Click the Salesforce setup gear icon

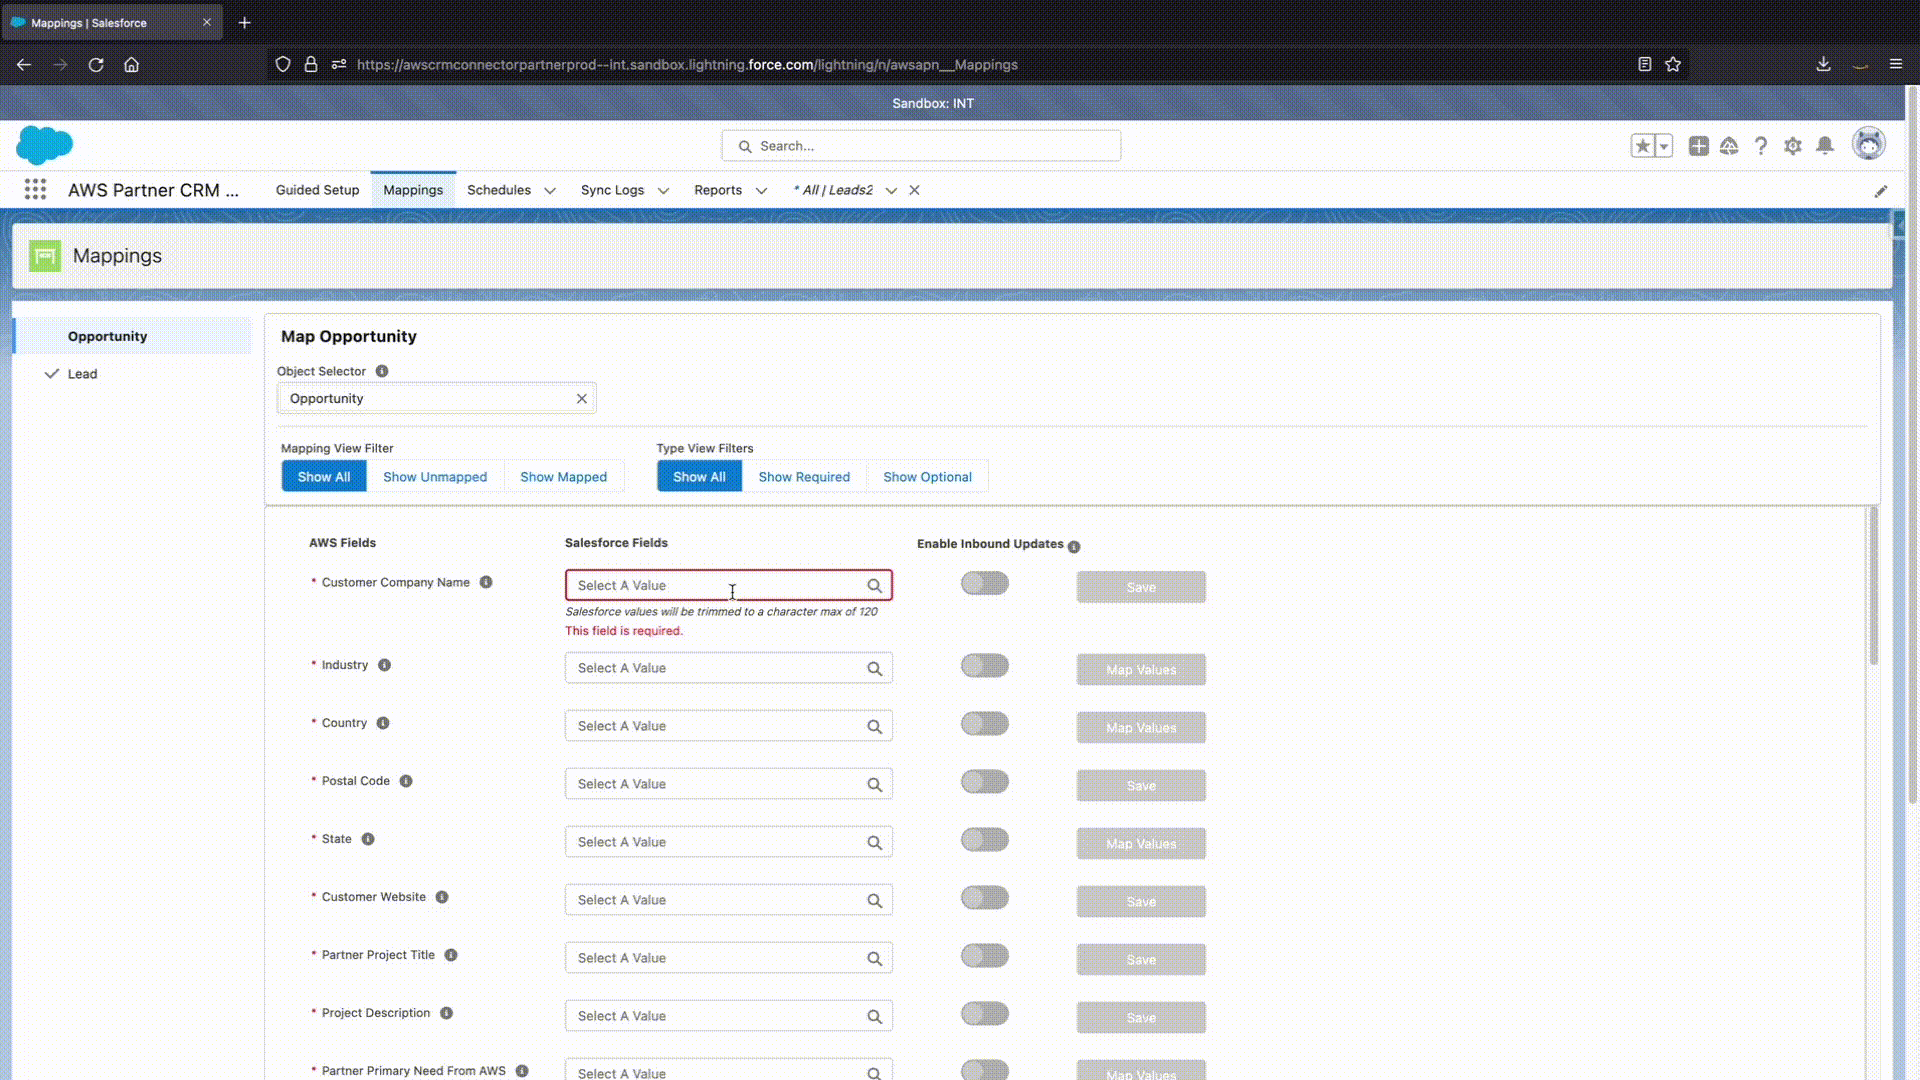pyautogui.click(x=1793, y=146)
